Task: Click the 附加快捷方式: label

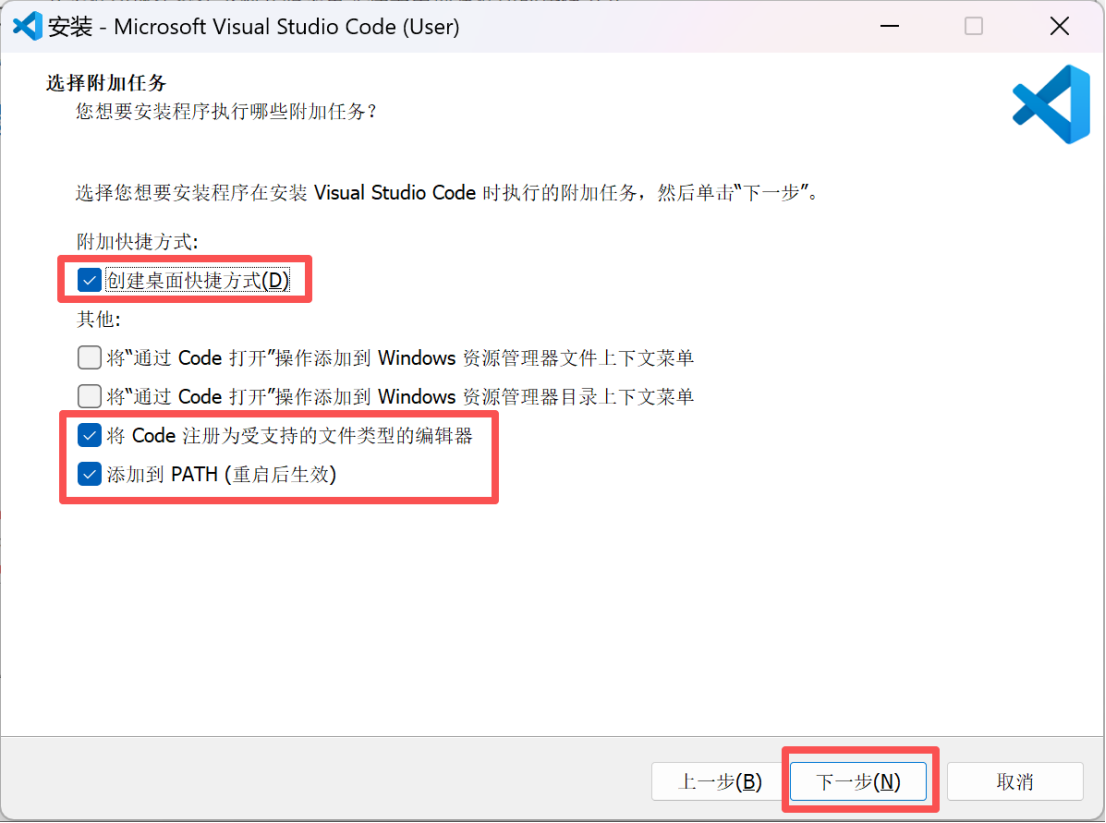Action: (x=138, y=242)
